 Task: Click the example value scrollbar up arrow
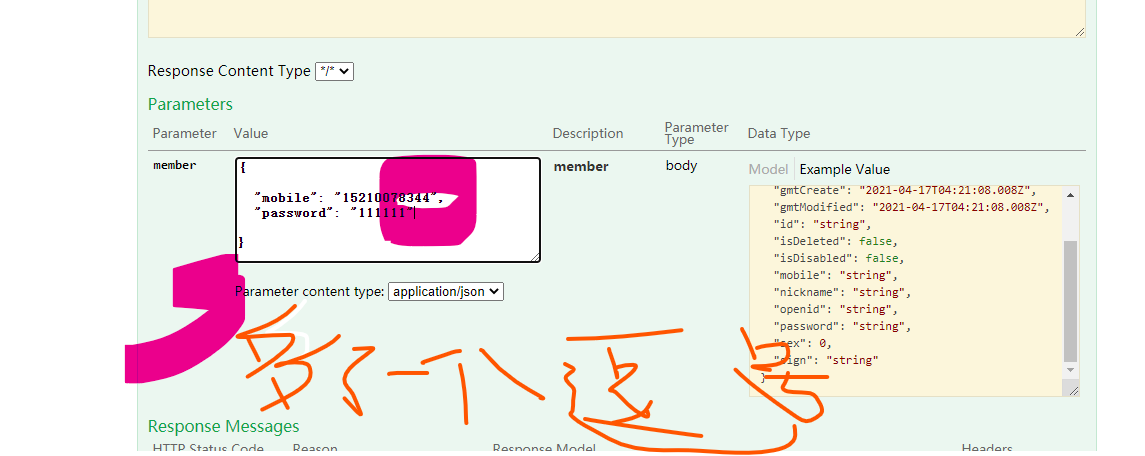(1070, 195)
